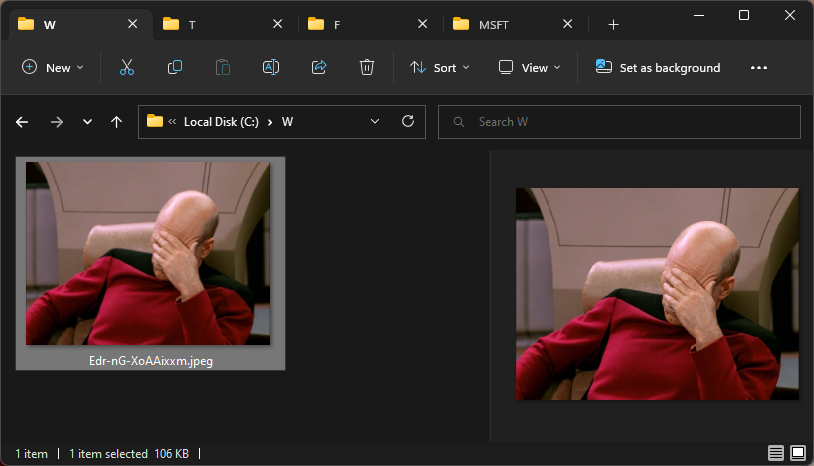The width and height of the screenshot is (814, 466).
Task: Click '1 item selected 106 KB' status
Action: [129, 454]
